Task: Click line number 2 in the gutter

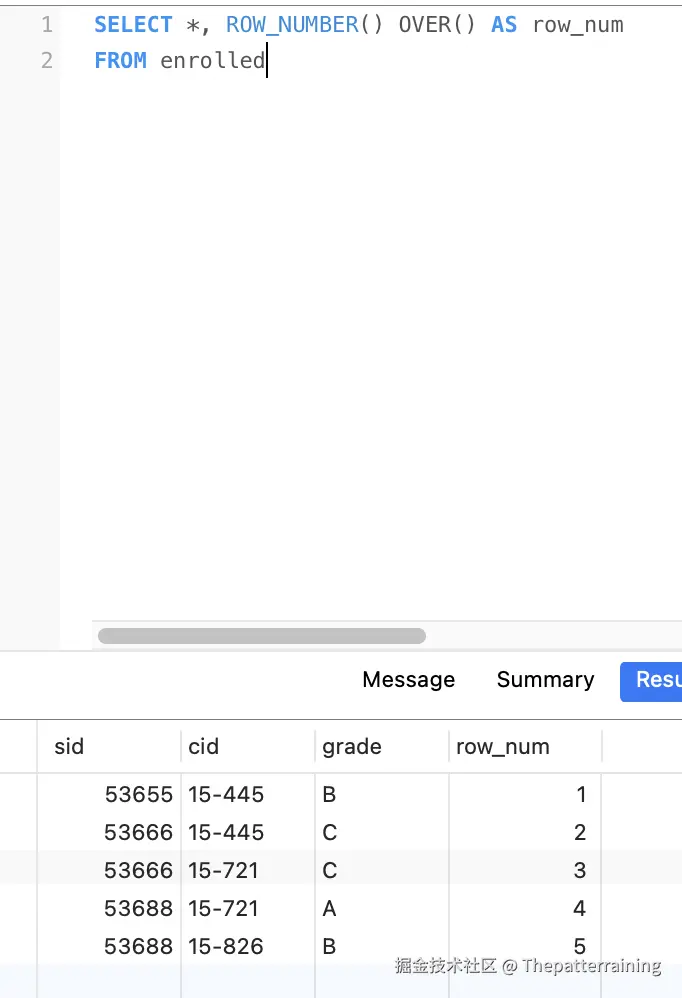Action: (46, 60)
